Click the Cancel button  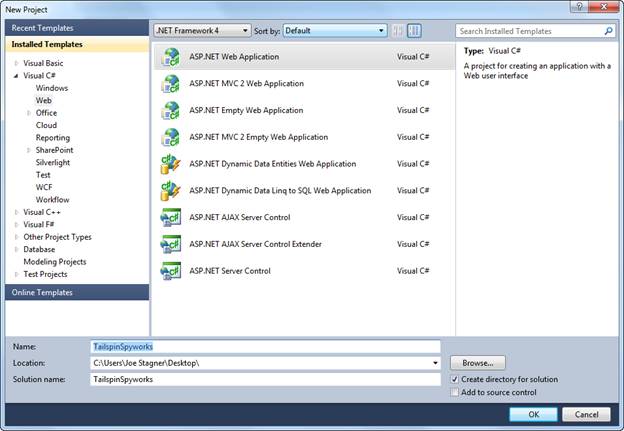(586, 414)
